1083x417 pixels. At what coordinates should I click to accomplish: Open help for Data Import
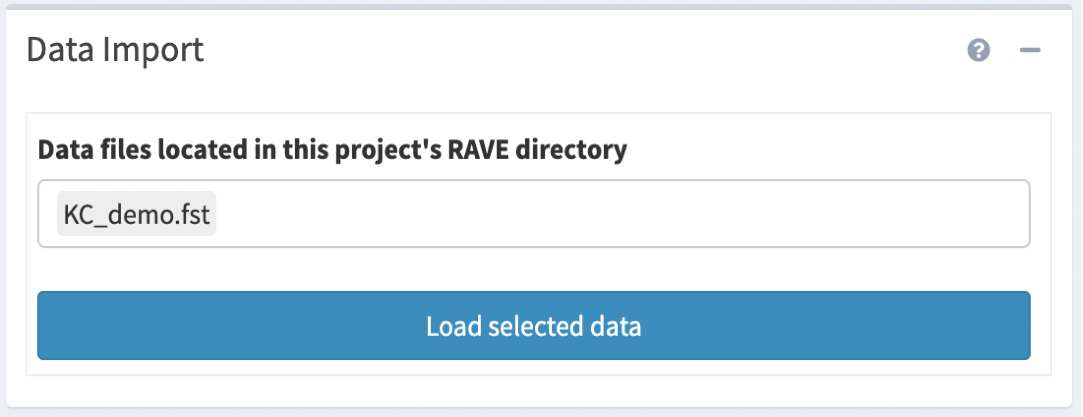(x=979, y=50)
